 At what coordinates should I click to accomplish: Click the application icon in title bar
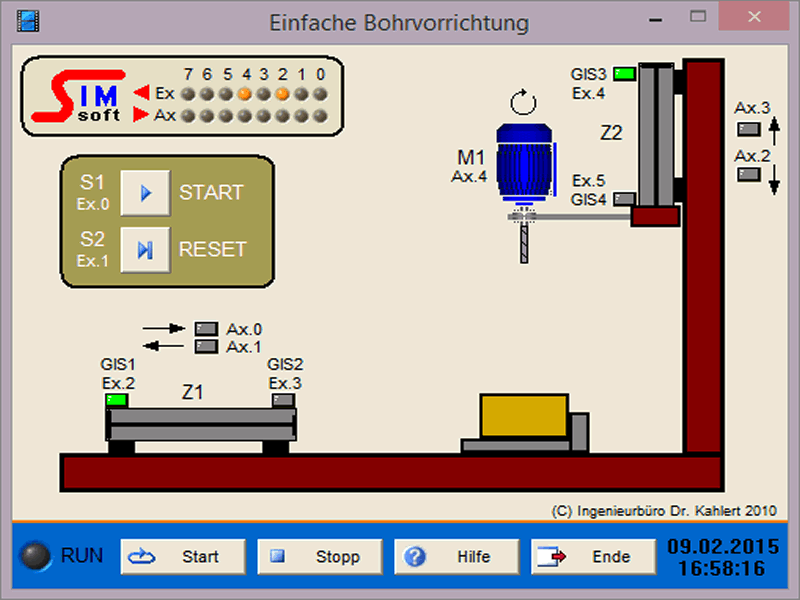click(x=28, y=20)
